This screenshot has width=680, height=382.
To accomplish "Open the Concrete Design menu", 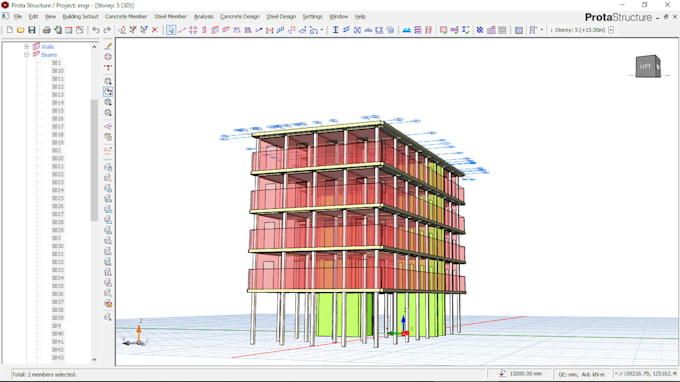I will coord(239,16).
